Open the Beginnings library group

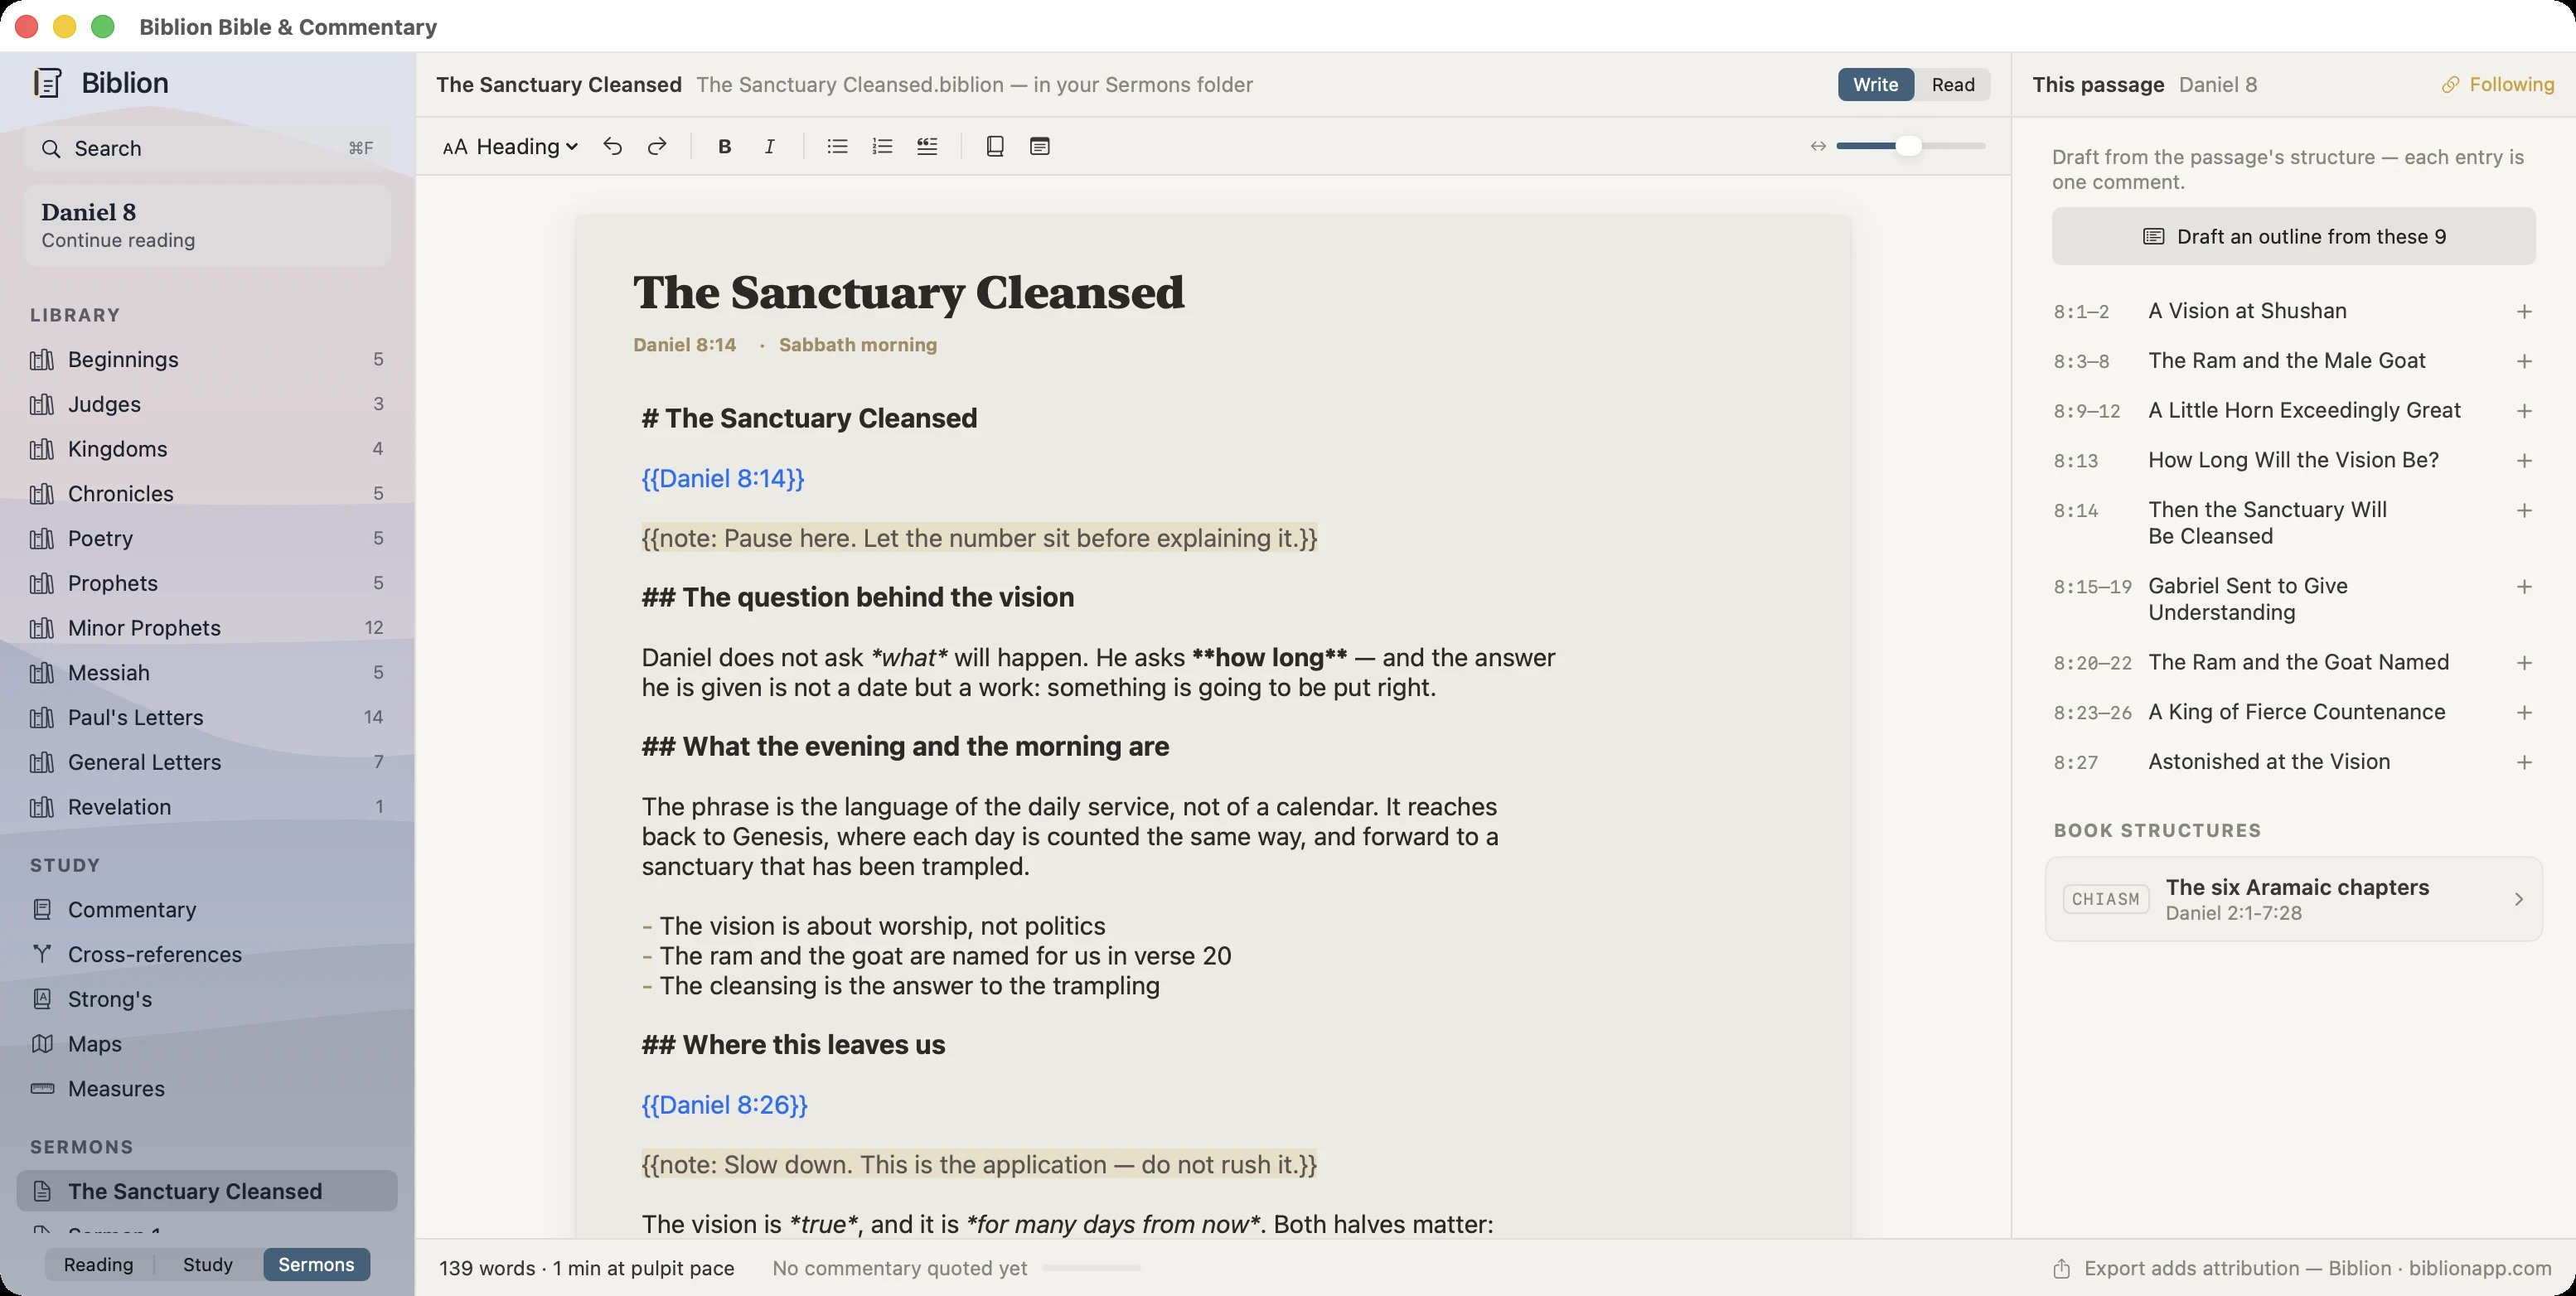[207, 360]
